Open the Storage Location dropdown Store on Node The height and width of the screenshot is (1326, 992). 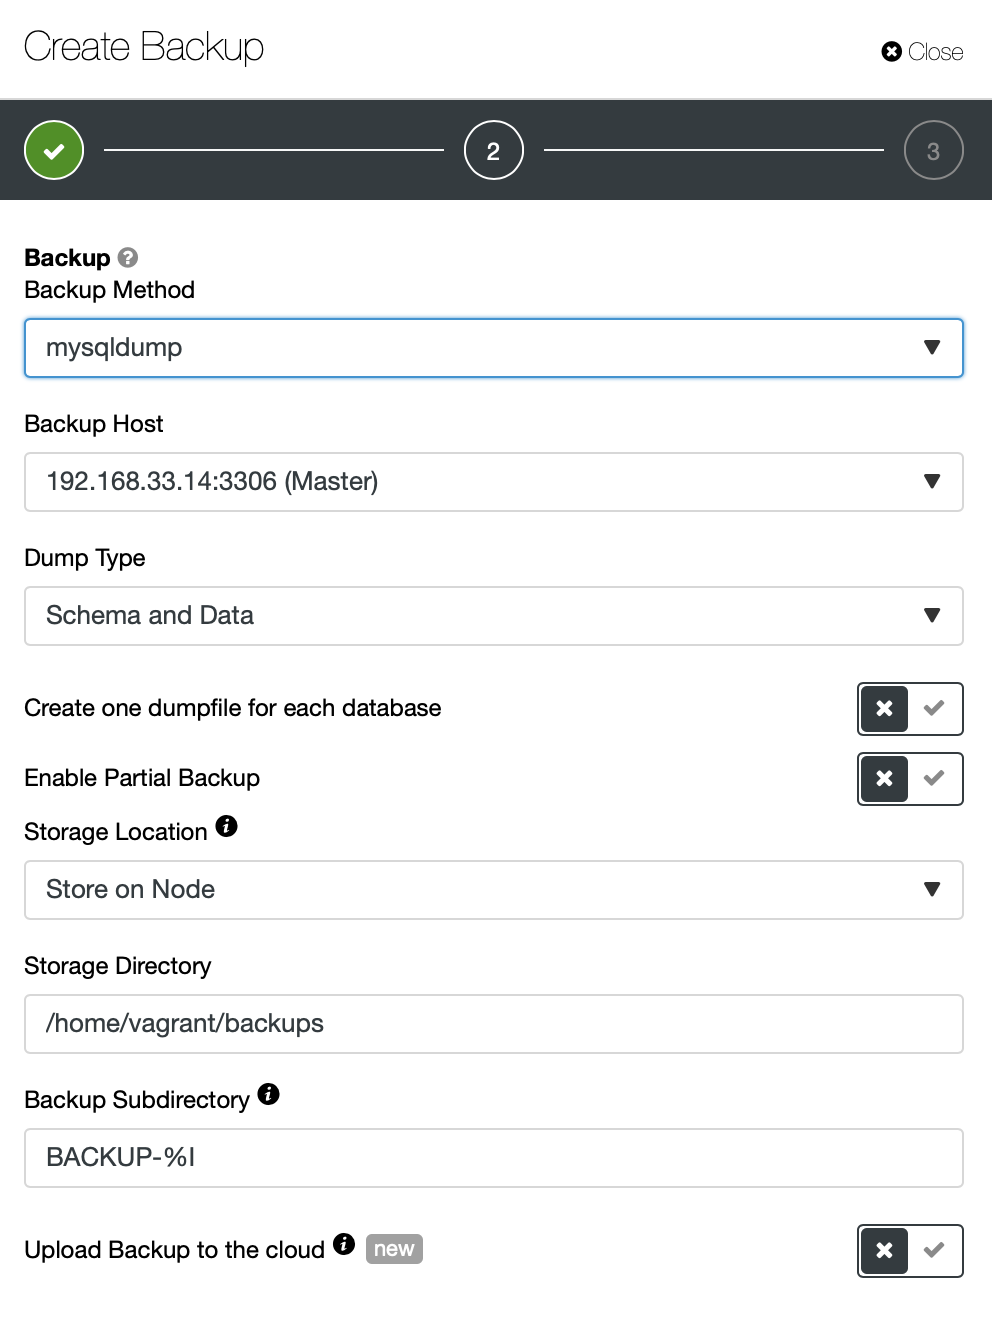tap(494, 890)
